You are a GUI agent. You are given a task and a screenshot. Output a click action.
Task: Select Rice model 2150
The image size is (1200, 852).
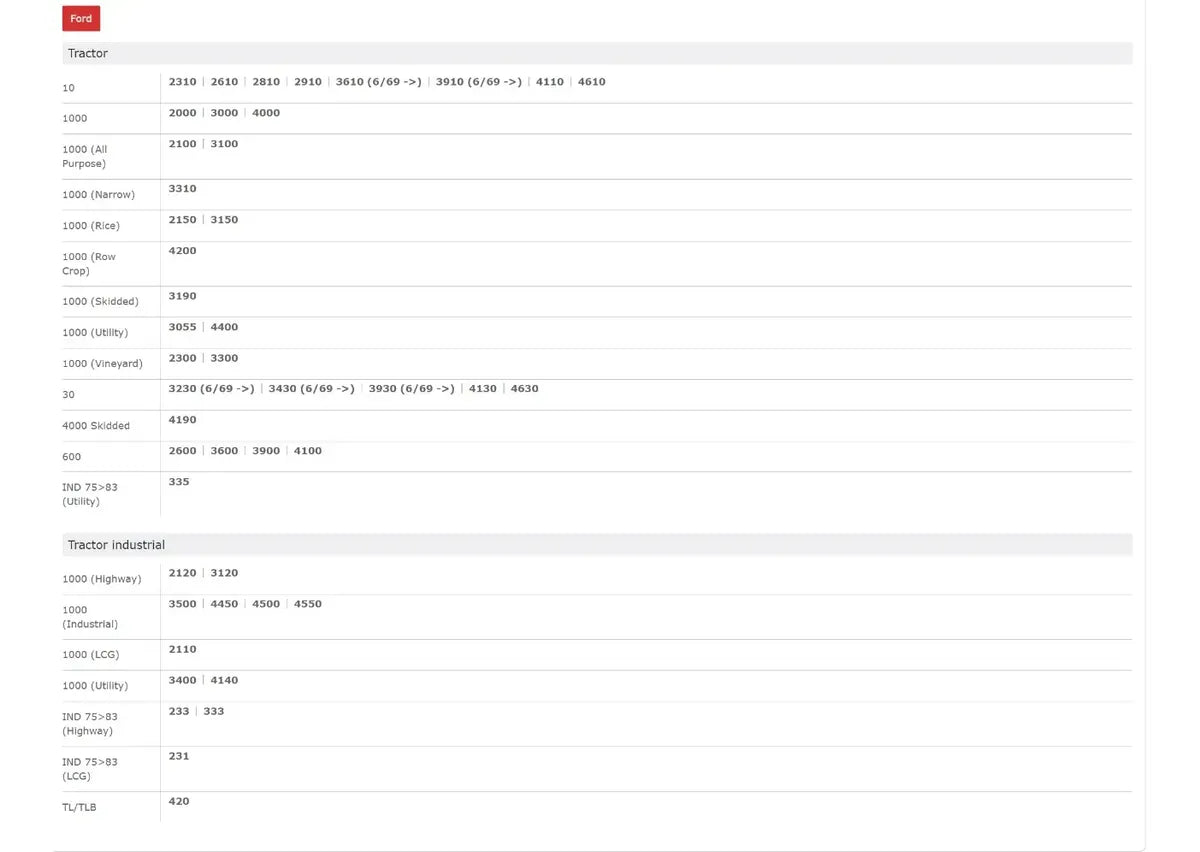(183, 220)
